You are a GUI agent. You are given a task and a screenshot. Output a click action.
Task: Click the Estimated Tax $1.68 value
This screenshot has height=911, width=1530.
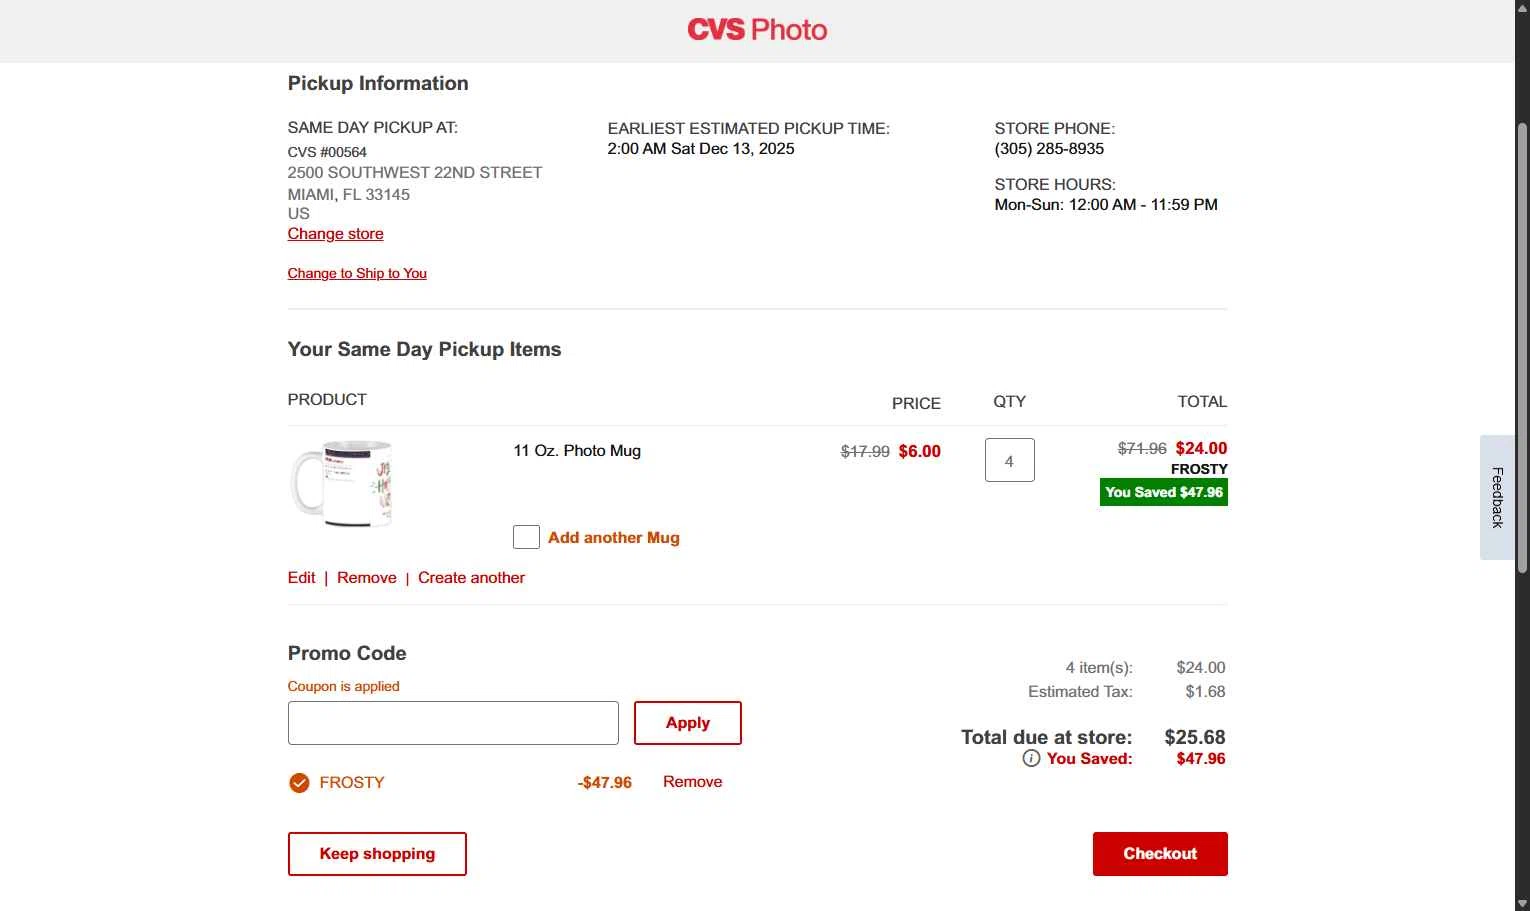pos(1205,692)
